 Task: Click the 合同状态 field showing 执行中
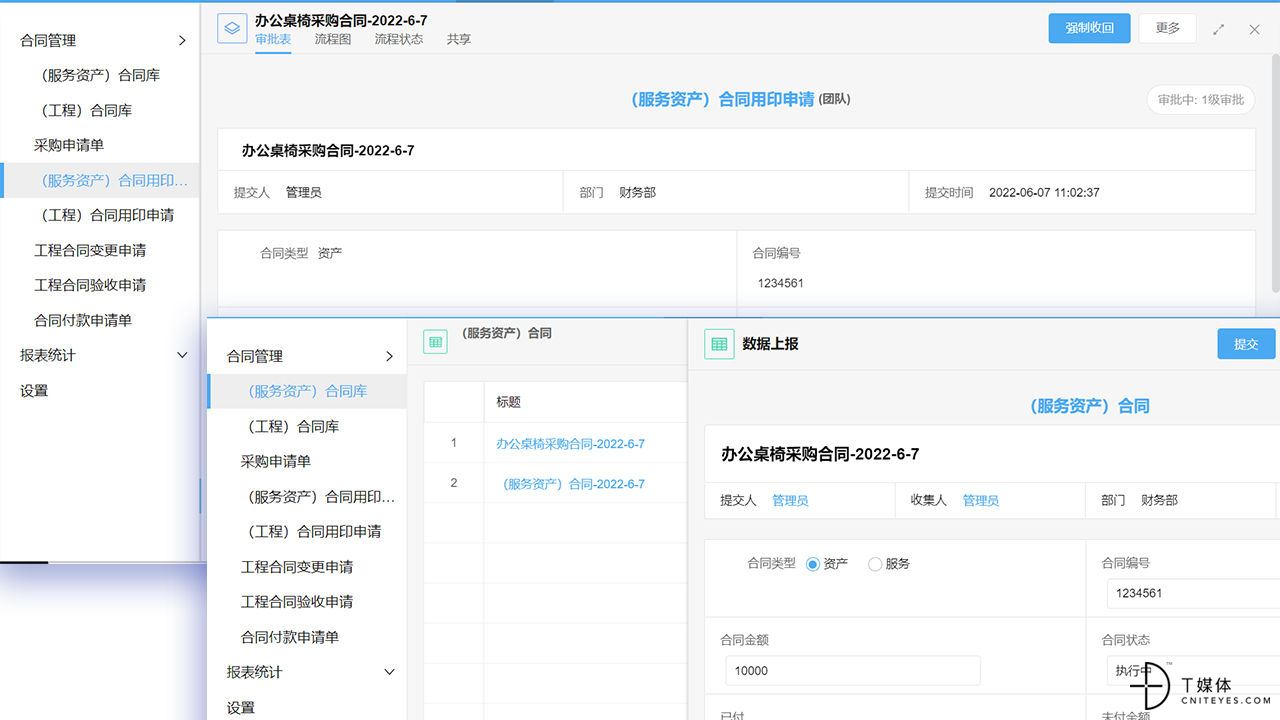coord(1193,671)
